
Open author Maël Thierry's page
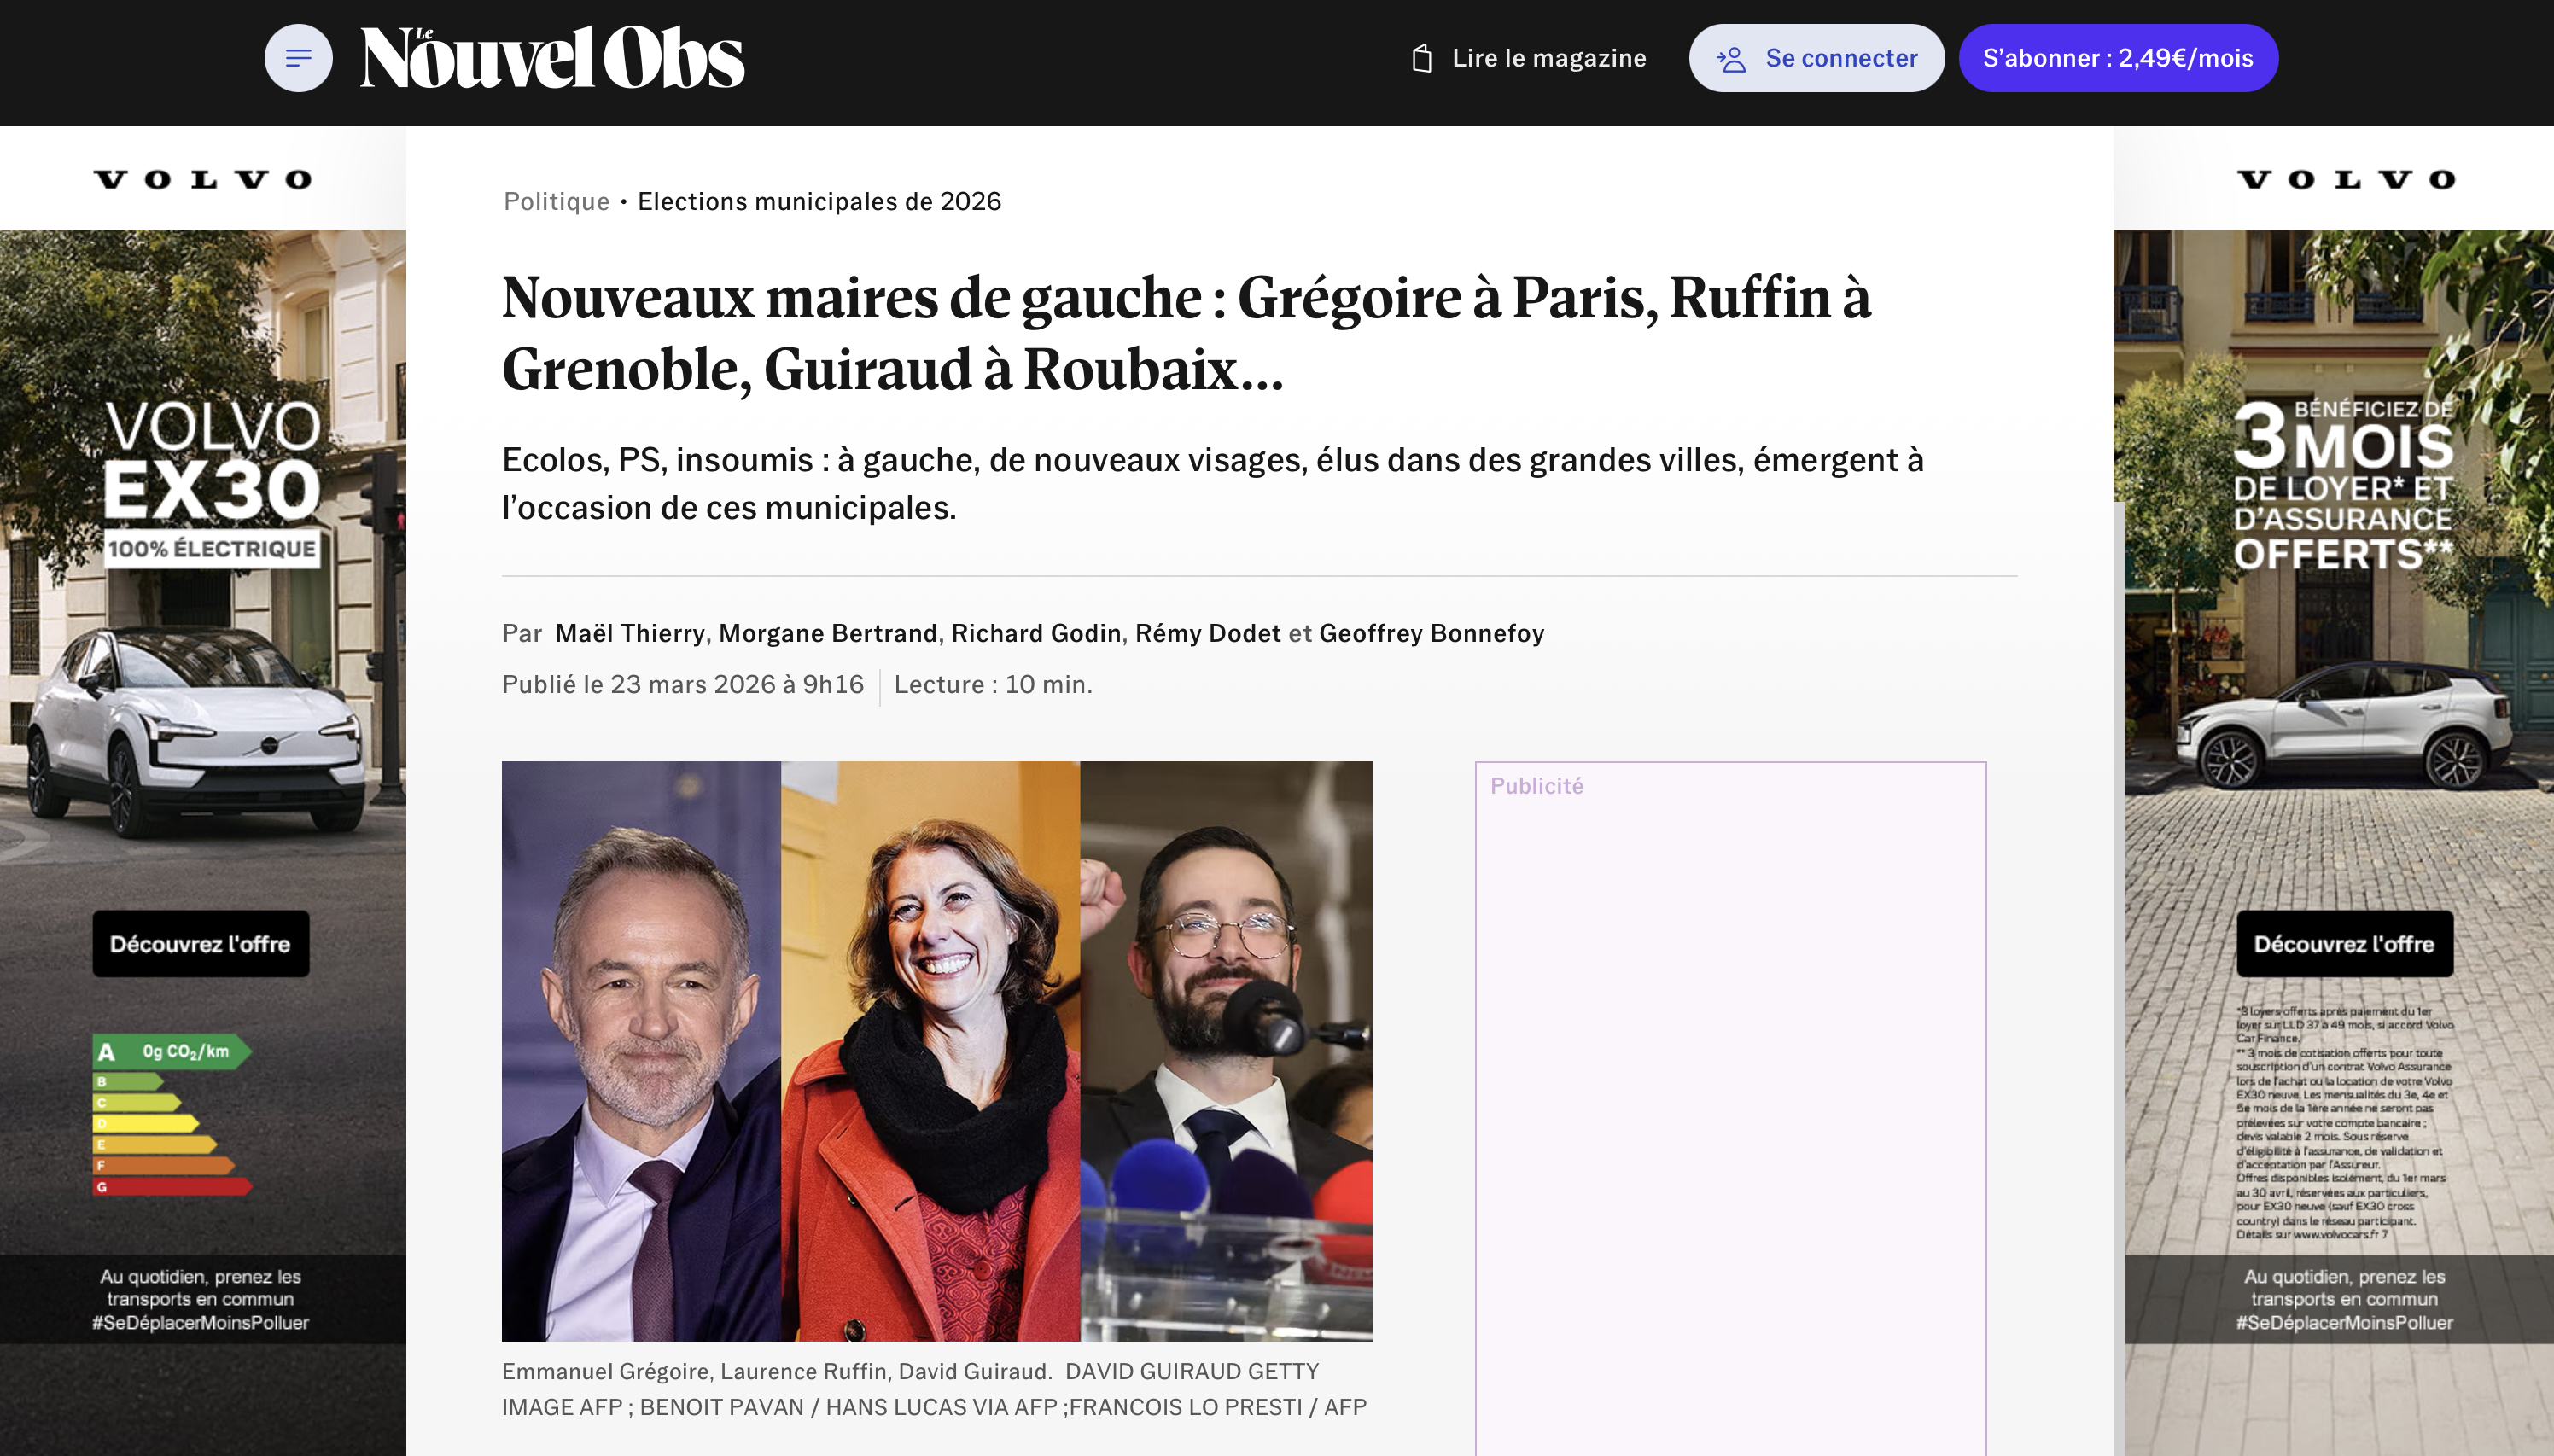pyautogui.click(x=630, y=633)
